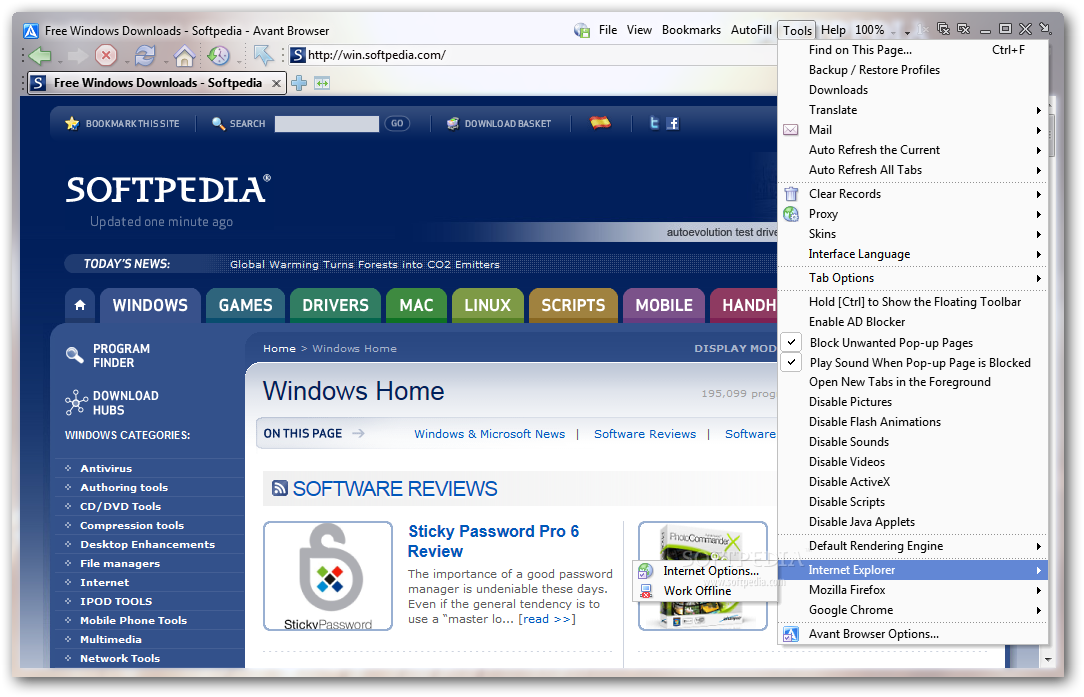The height and width of the screenshot is (697, 1084).
Task: Toggle Disable Scripts option
Action: [913, 503]
